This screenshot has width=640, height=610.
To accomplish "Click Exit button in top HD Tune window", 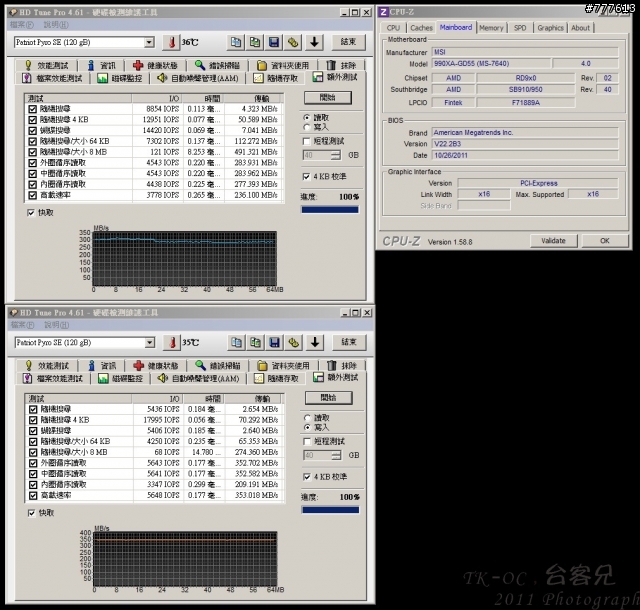I will tap(348, 42).
